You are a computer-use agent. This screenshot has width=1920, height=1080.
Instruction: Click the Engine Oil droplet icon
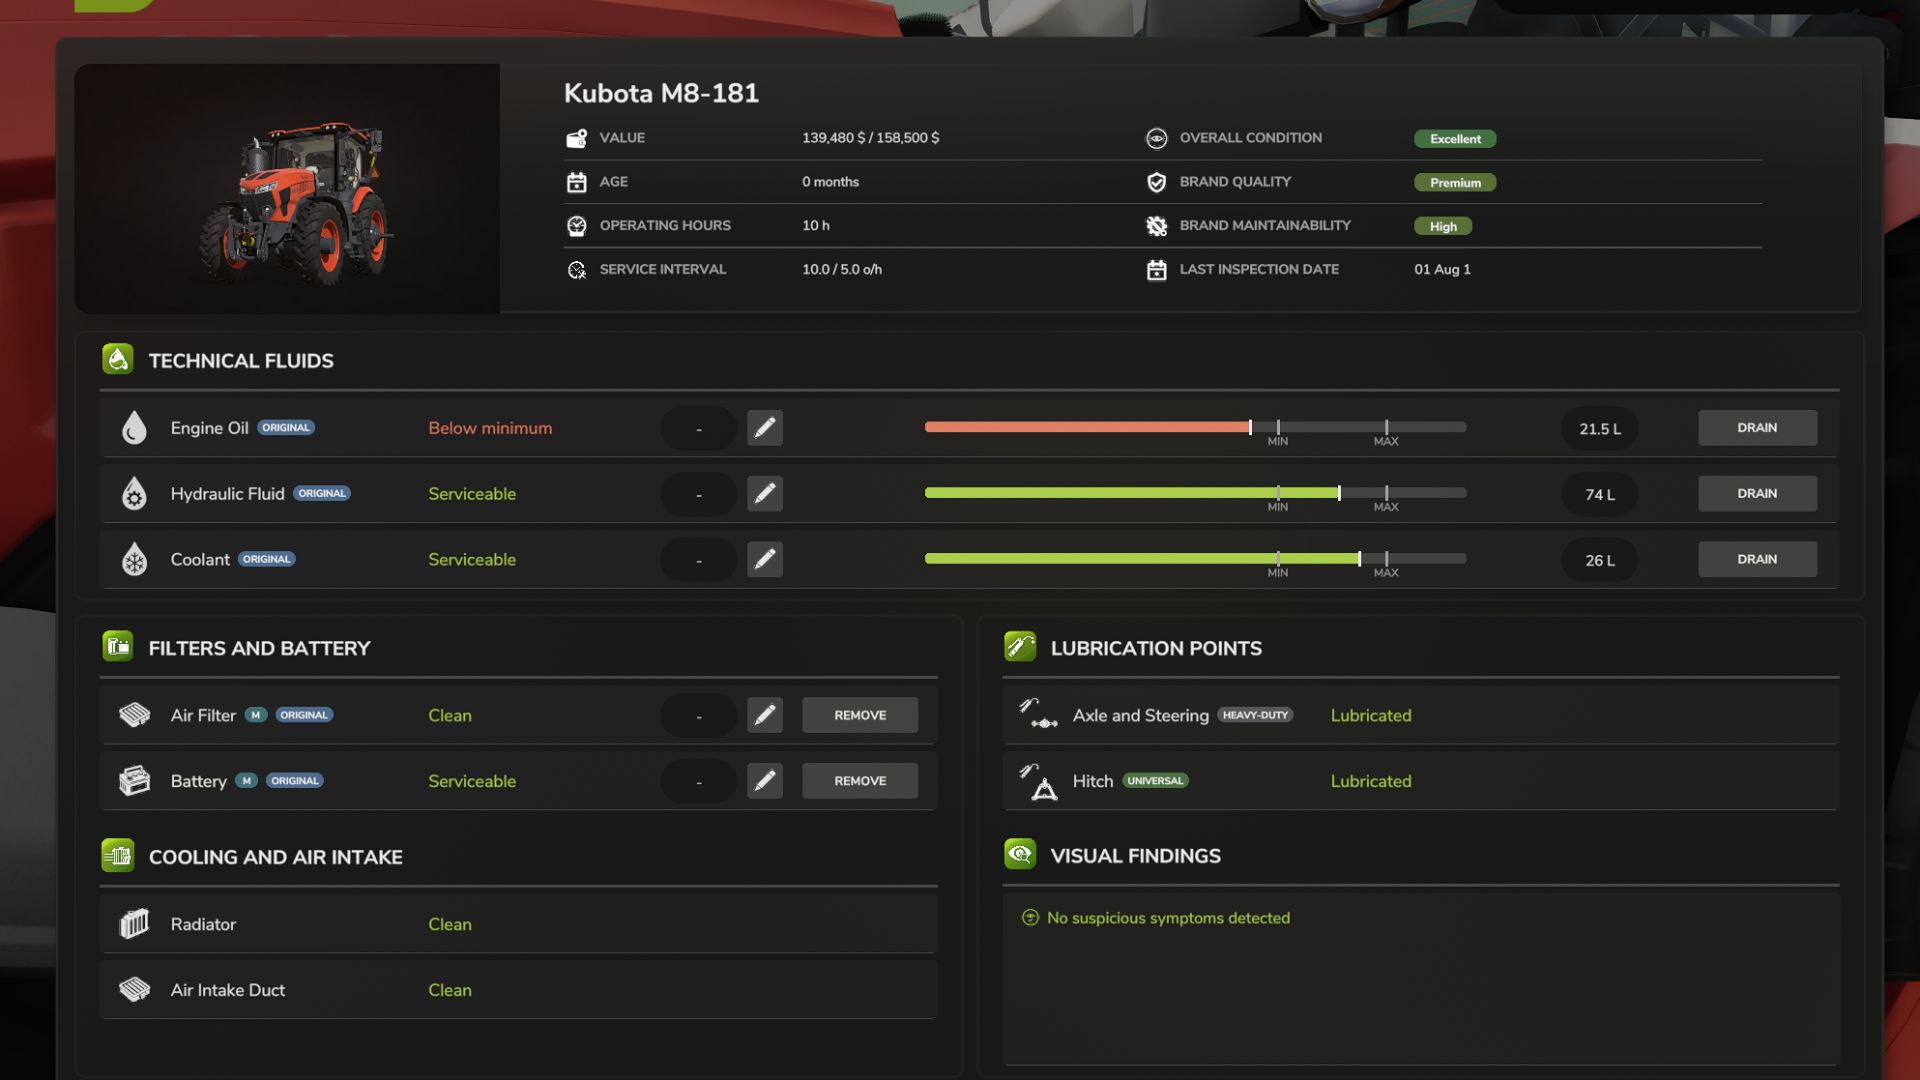click(x=134, y=428)
